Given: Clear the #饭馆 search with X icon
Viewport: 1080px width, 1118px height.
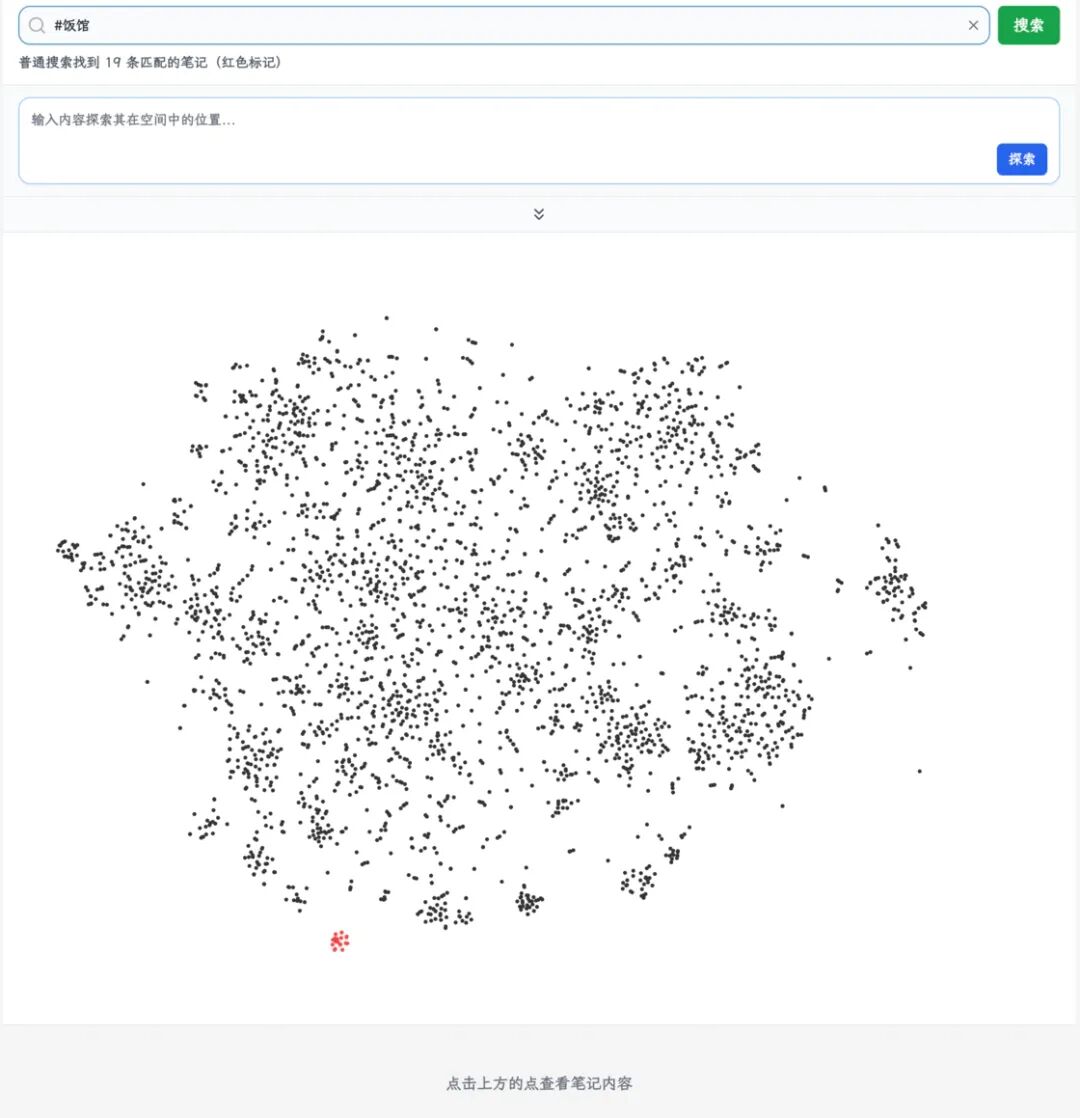Looking at the screenshot, I should (973, 25).
